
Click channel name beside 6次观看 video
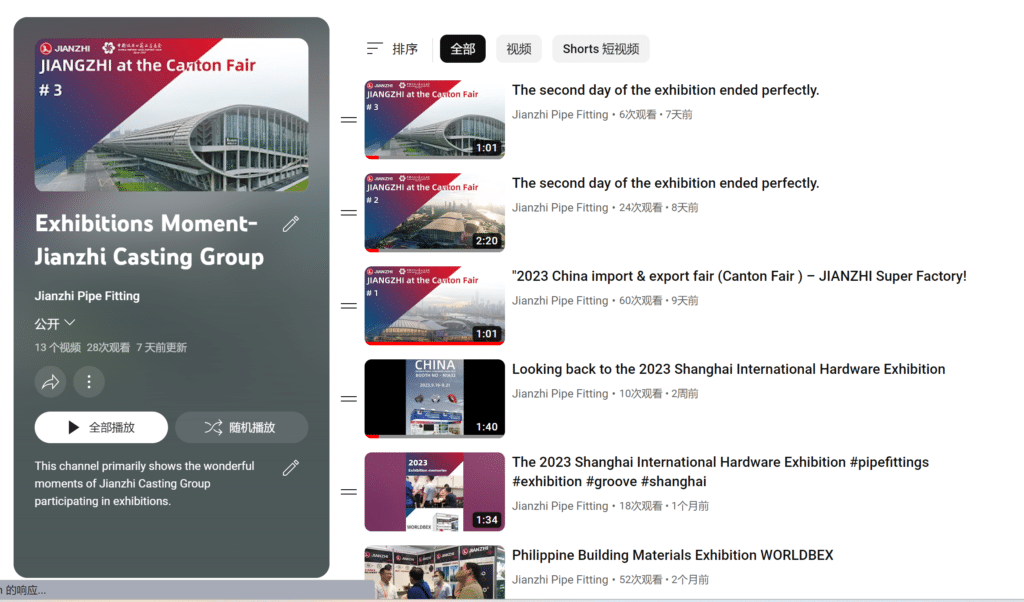point(560,114)
